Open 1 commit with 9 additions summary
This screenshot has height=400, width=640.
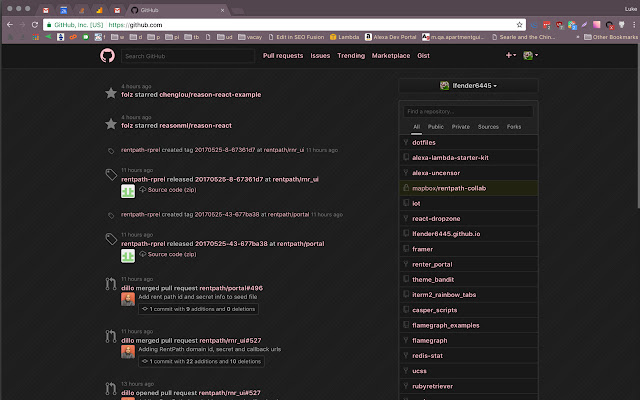point(198,309)
